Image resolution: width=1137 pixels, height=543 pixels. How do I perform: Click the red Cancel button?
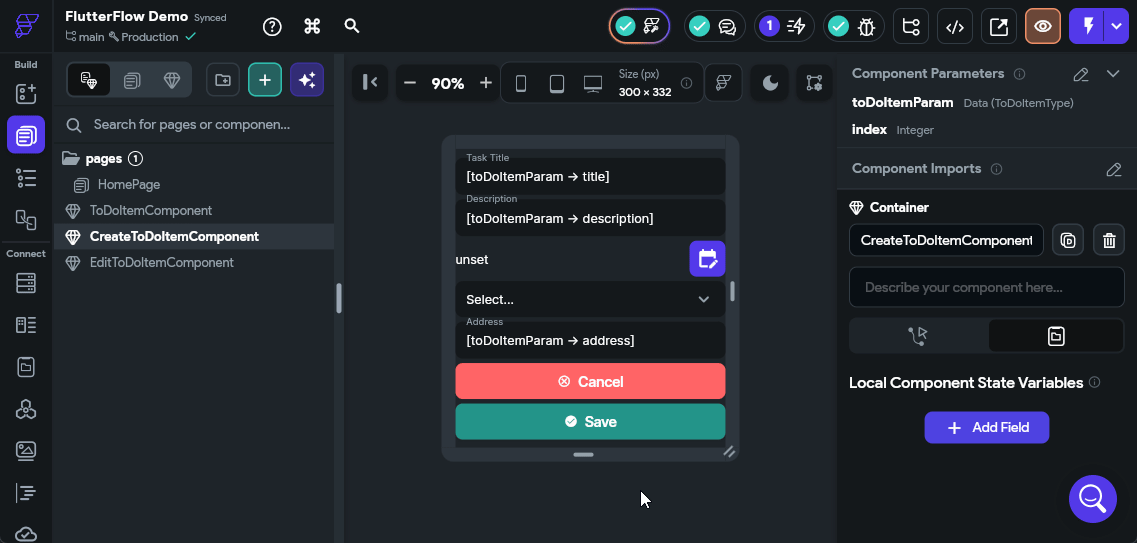(590, 381)
